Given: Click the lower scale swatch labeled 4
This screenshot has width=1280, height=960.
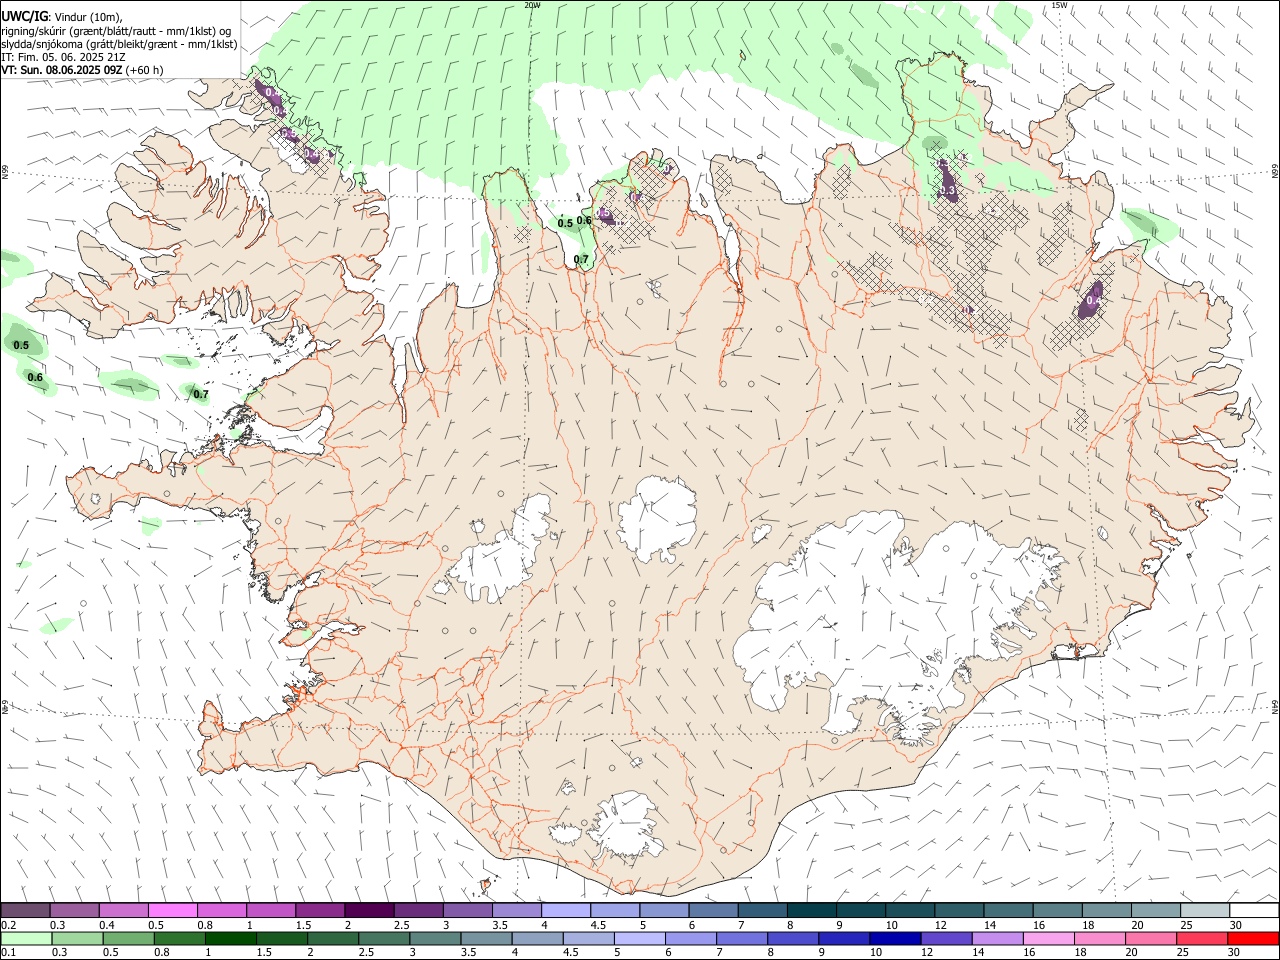Looking at the screenshot, I should point(537,938).
